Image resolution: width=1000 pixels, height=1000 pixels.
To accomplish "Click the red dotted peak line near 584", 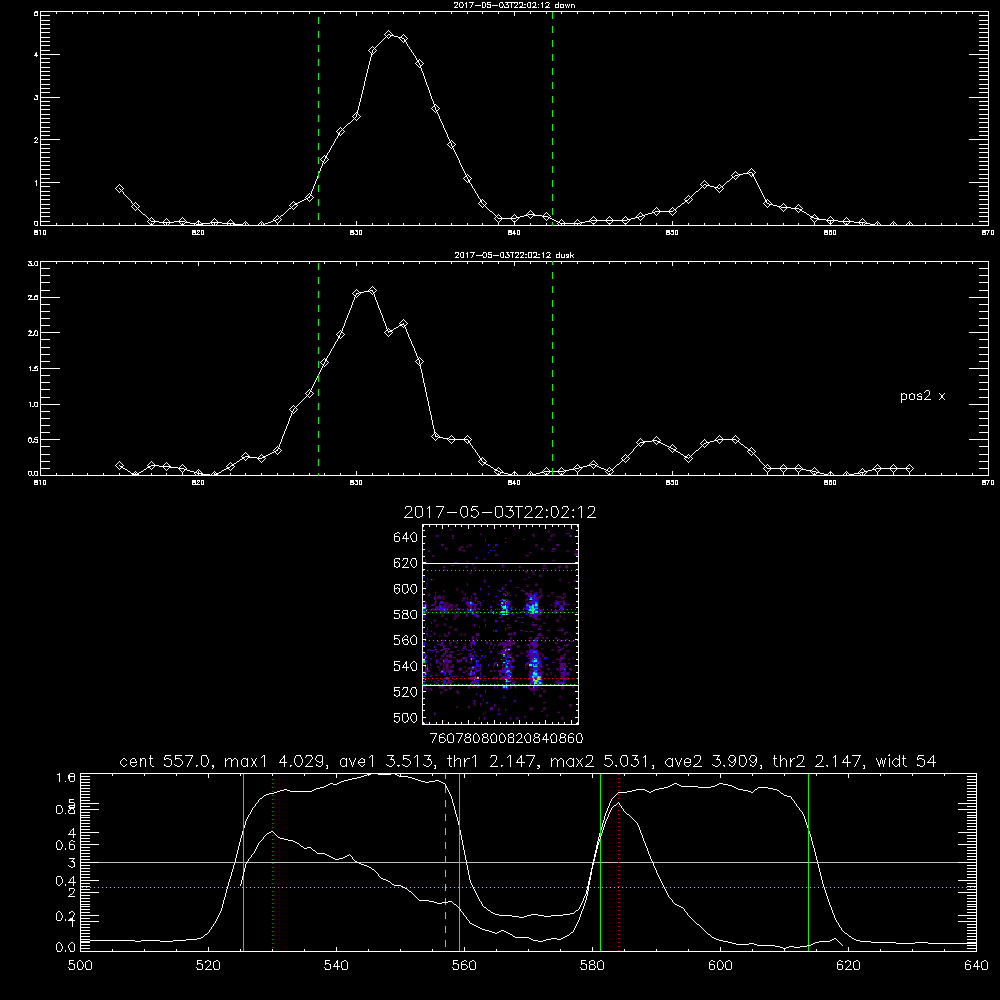I will point(619,861).
